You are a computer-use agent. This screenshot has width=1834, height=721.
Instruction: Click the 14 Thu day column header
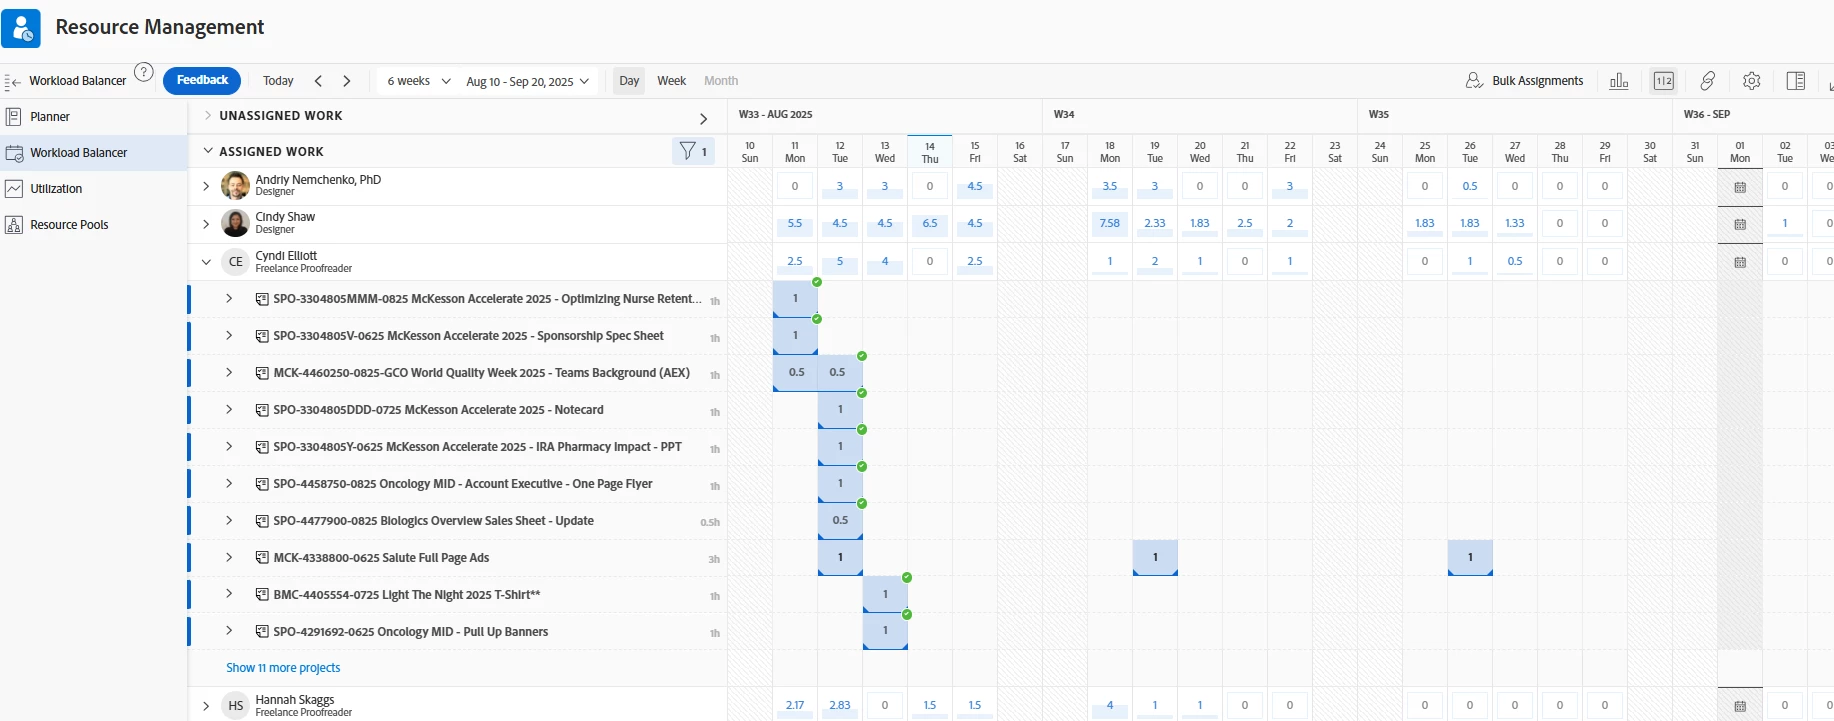click(x=930, y=152)
